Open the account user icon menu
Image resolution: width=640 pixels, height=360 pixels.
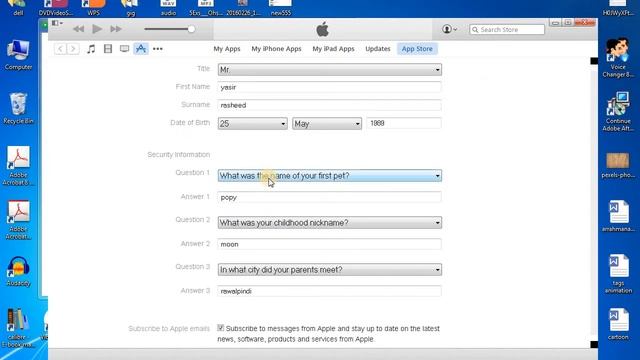pyautogui.click(x=449, y=29)
